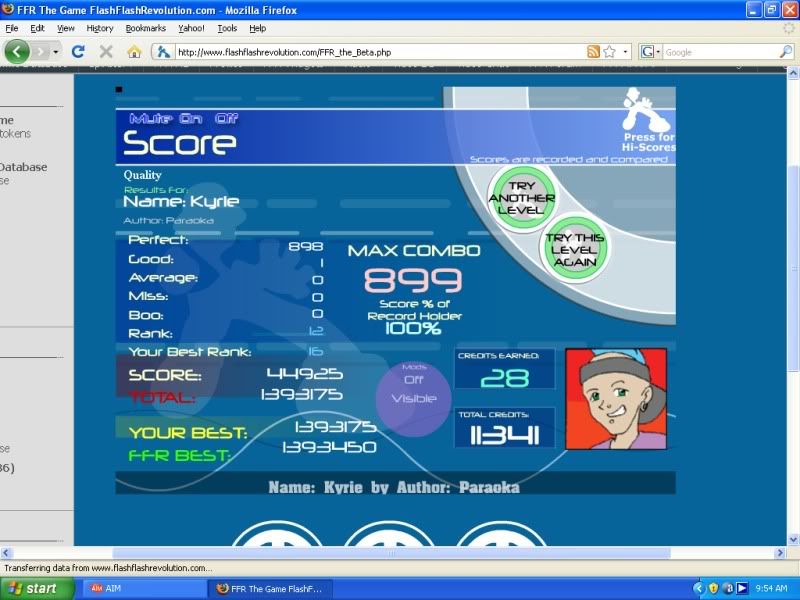Click Try This Level Again button
Viewport: 800px width, 600px height.
coord(575,250)
